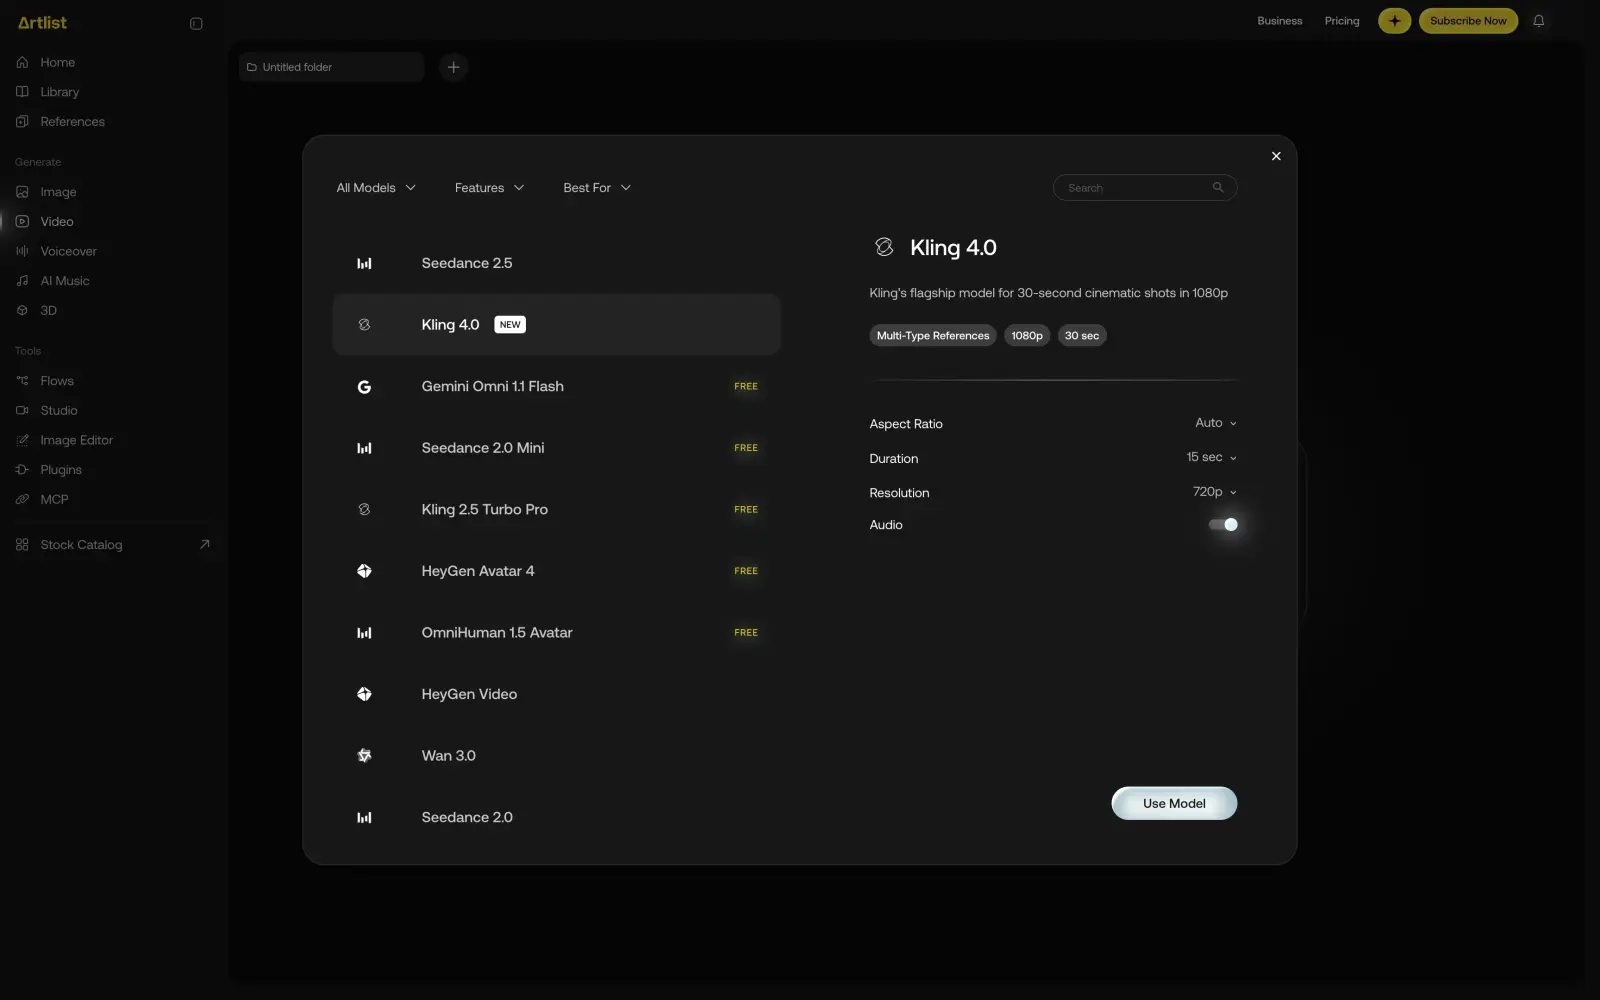Close the model picker dialog
Image resolution: width=1600 pixels, height=1000 pixels.
click(x=1276, y=156)
